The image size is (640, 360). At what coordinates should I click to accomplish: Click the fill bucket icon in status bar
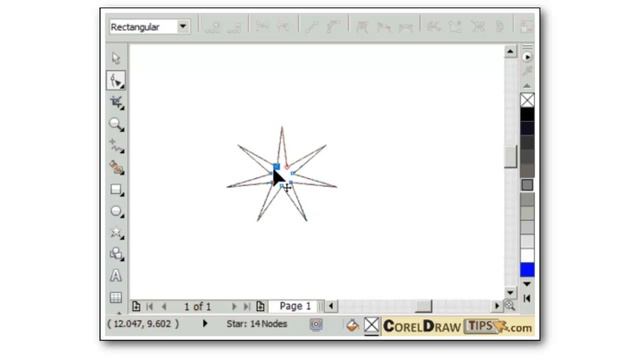click(353, 325)
